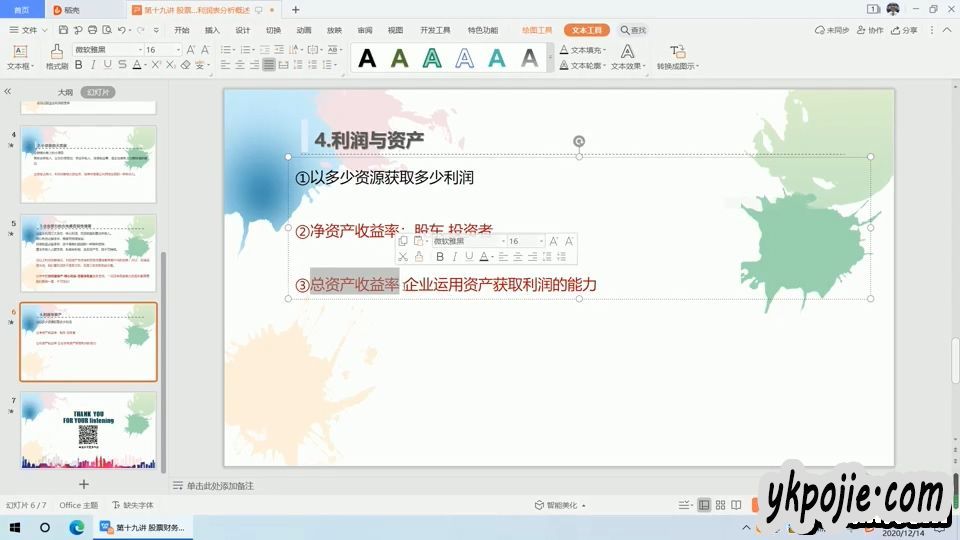The width and height of the screenshot is (960, 540).
Task: Click the save icon in quick access toolbar
Action: pyautogui.click(x=64, y=30)
